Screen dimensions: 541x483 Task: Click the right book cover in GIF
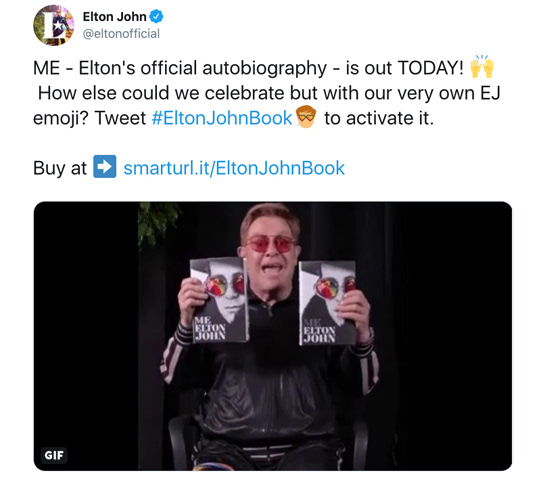327,303
